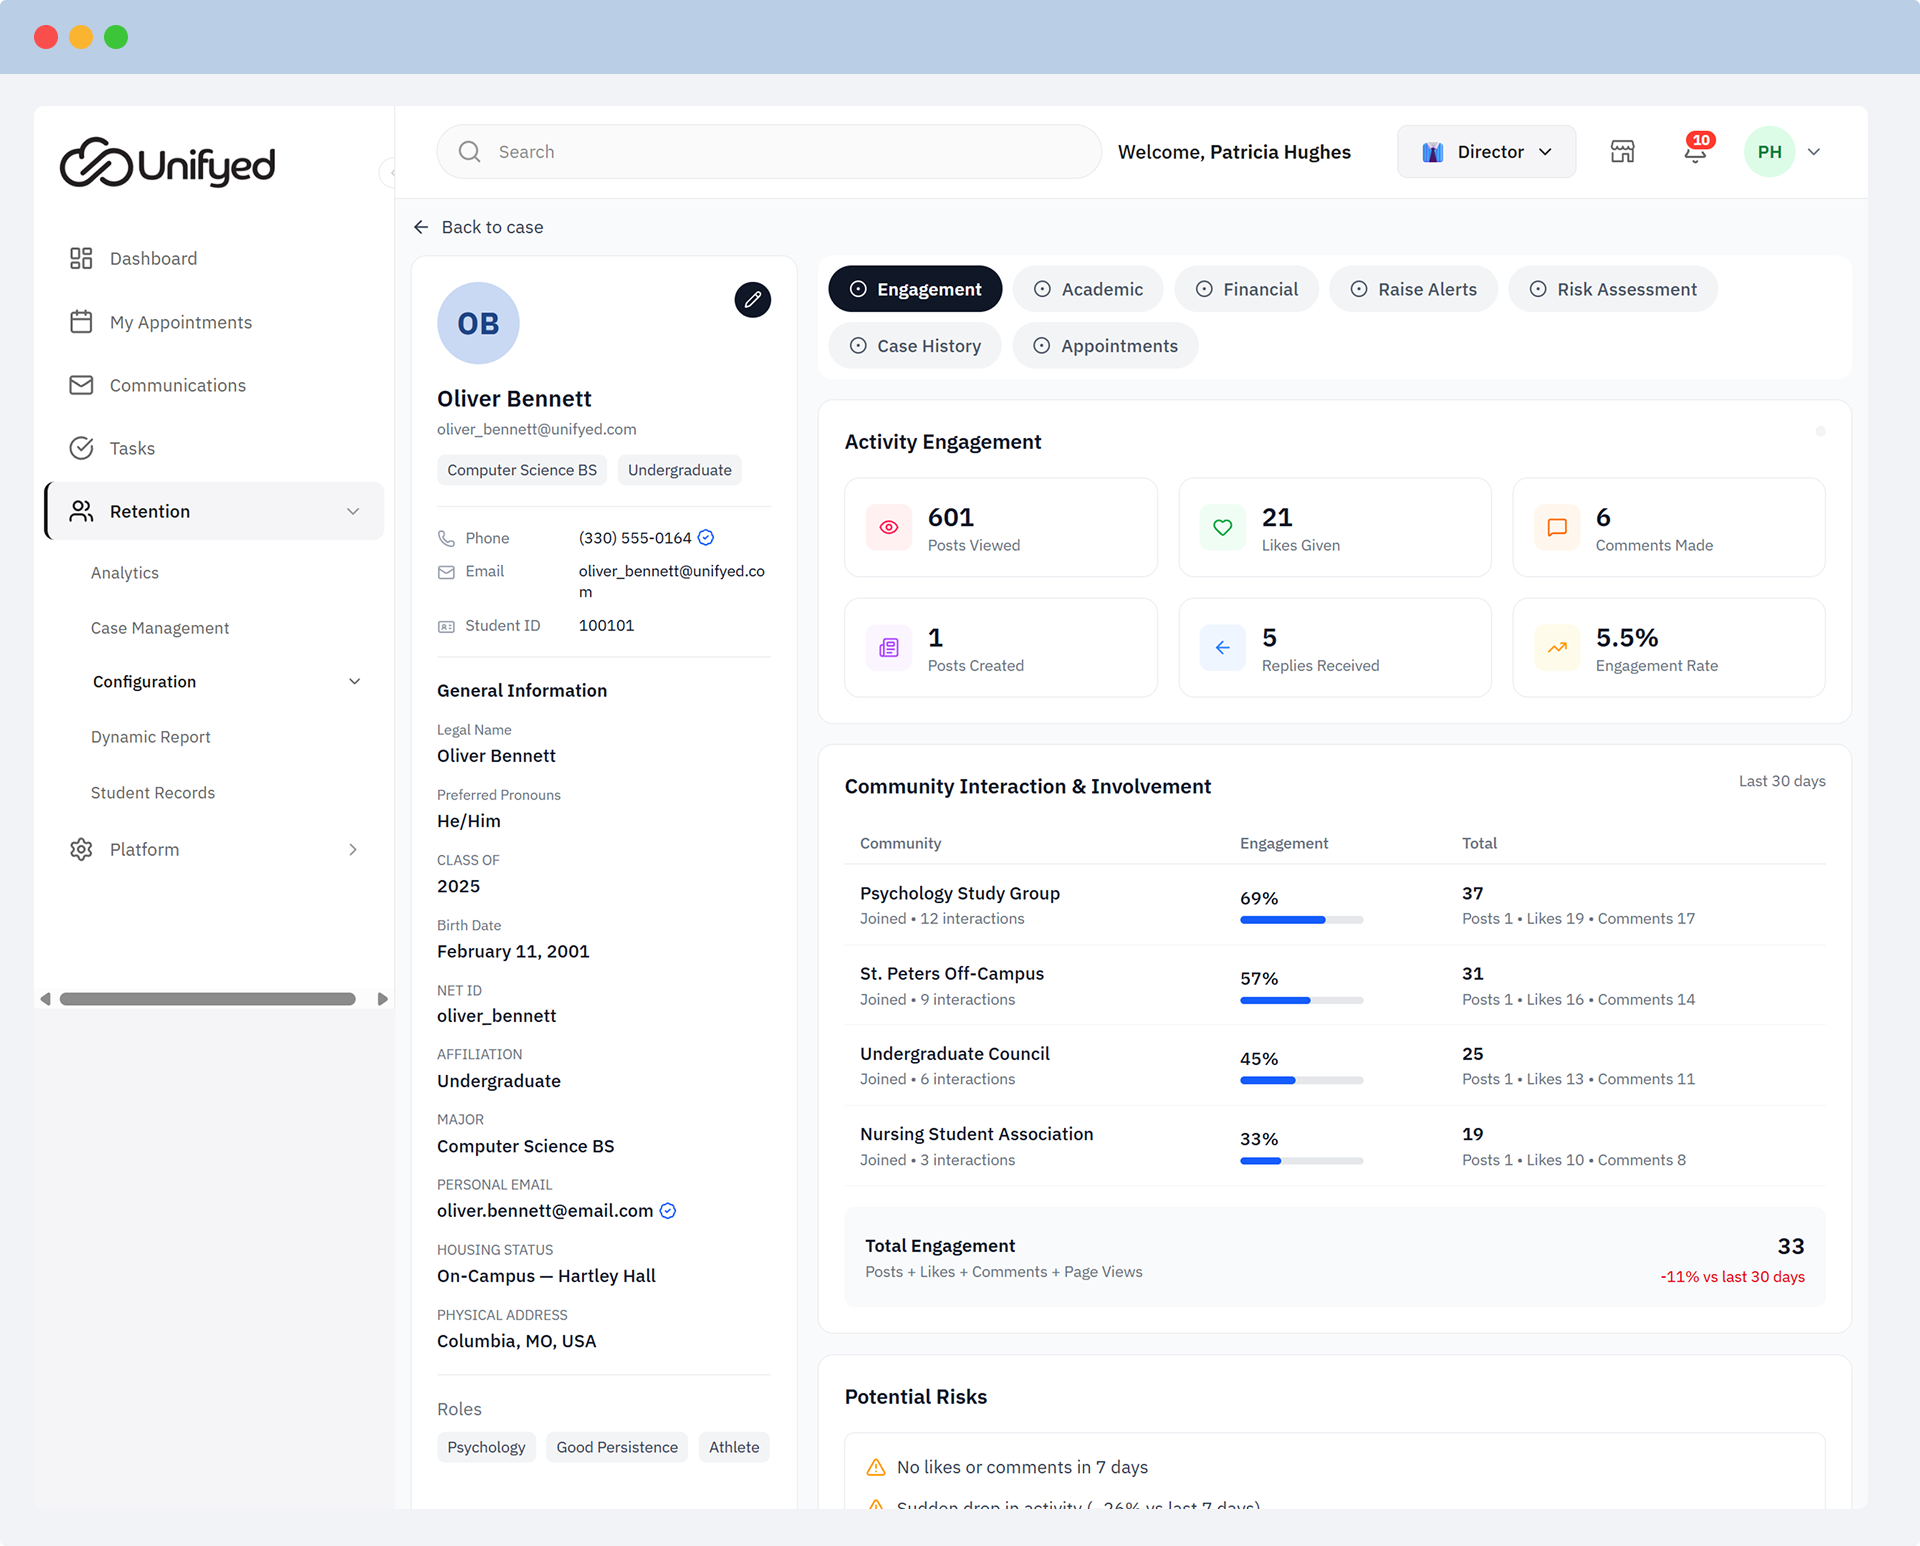This screenshot has width=1920, height=1546.
Task: Open the Case History tab
Action: click(x=914, y=346)
